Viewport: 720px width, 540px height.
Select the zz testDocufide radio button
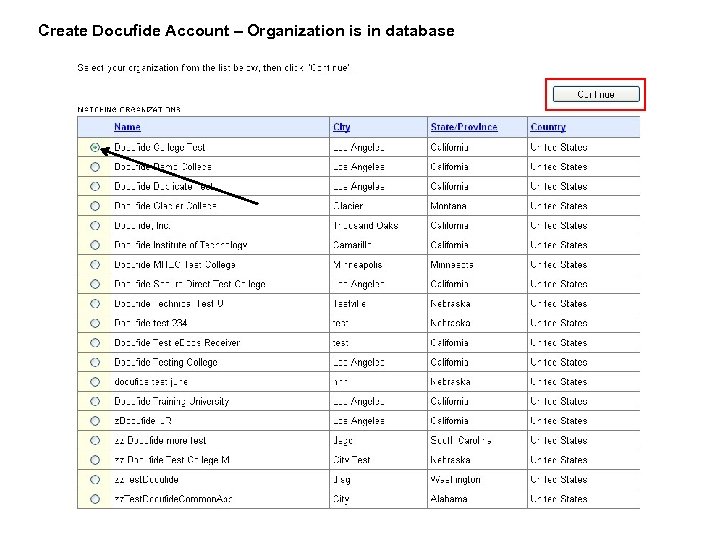point(95,479)
